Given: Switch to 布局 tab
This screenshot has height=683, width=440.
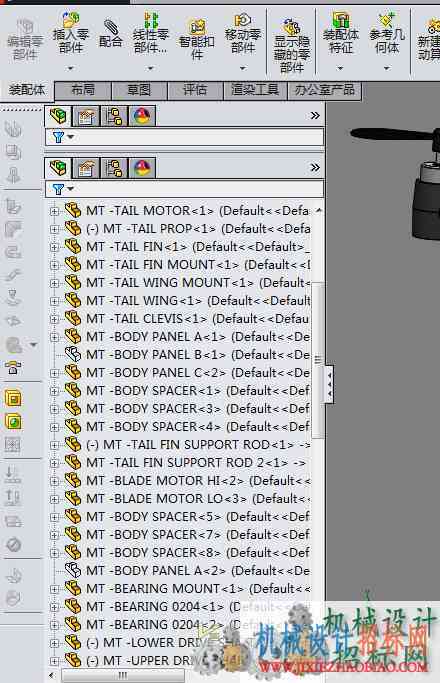Looking at the screenshot, I should (83, 90).
